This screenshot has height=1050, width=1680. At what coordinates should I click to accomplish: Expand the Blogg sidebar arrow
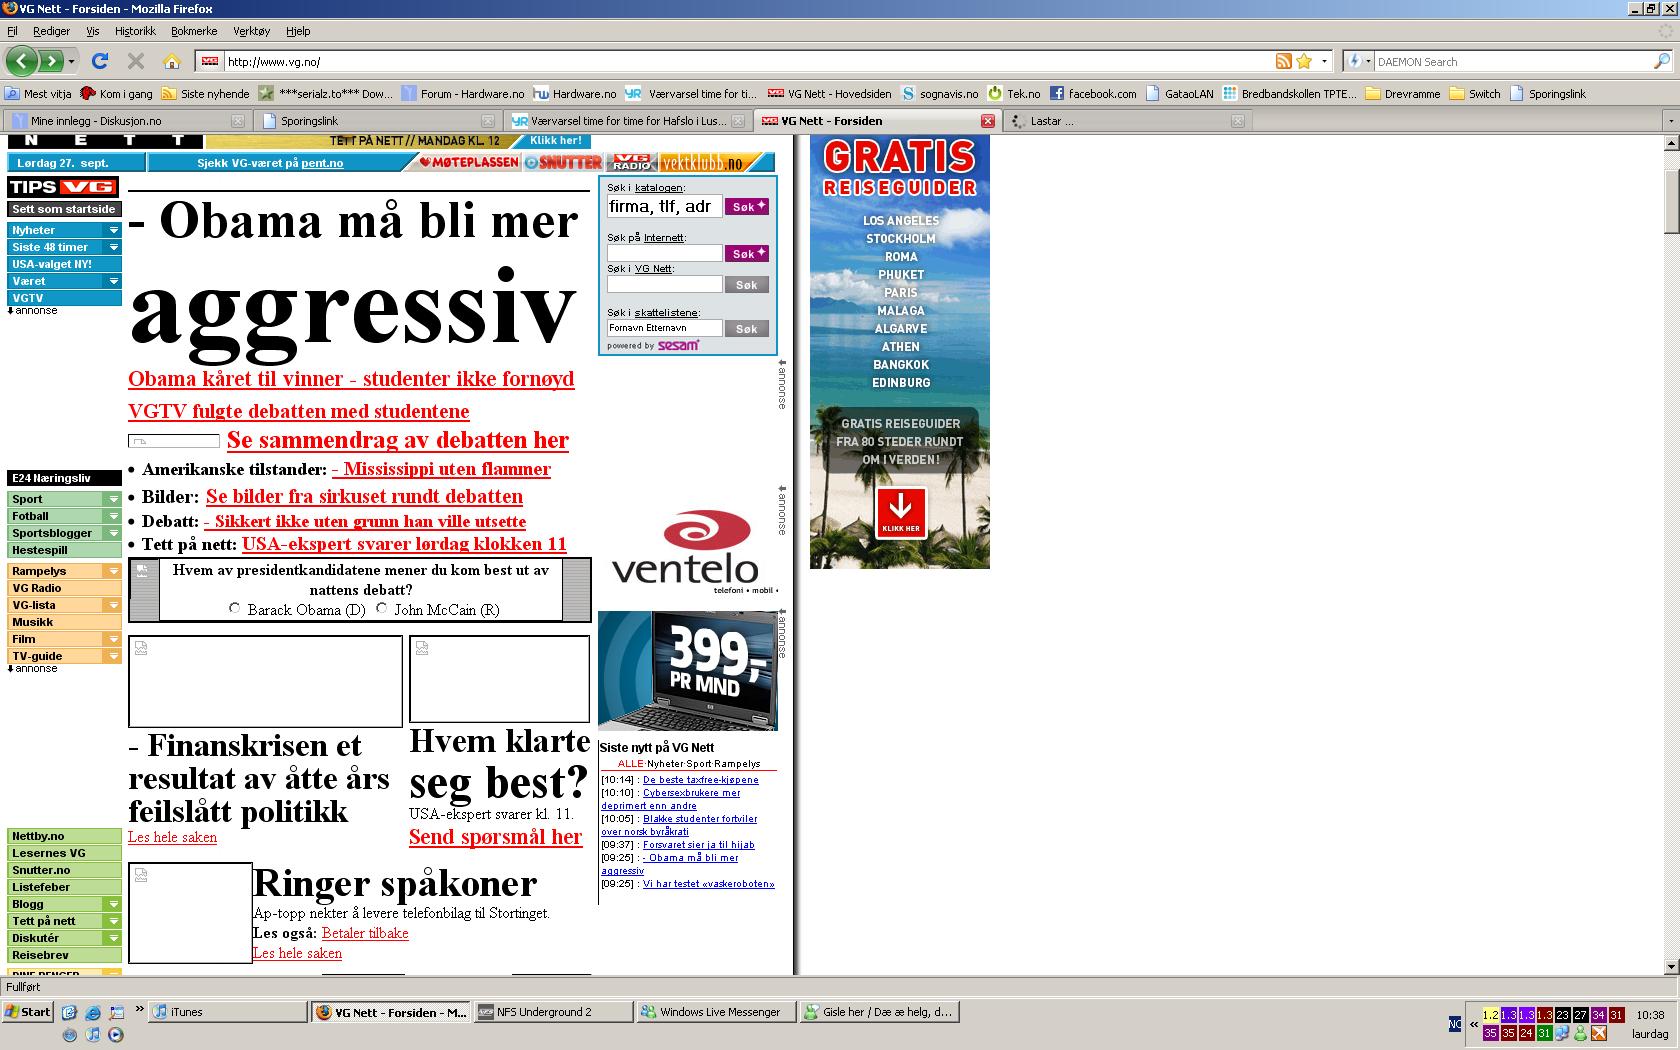tap(114, 904)
